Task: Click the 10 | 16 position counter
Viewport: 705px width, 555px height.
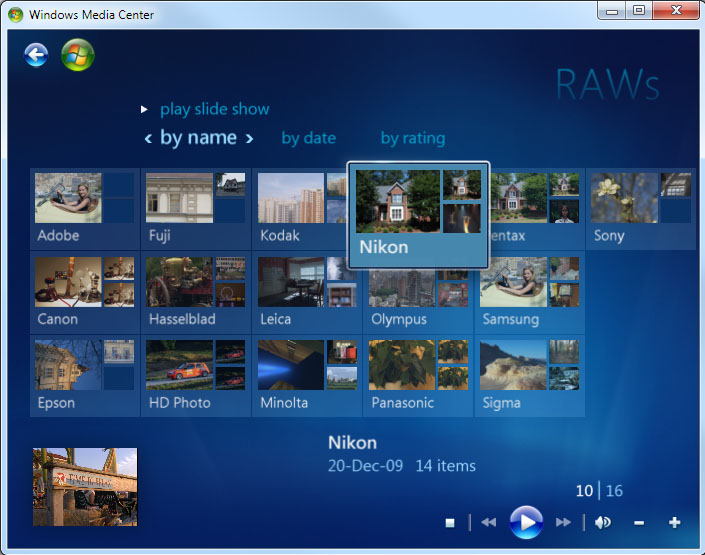Action: [x=599, y=491]
